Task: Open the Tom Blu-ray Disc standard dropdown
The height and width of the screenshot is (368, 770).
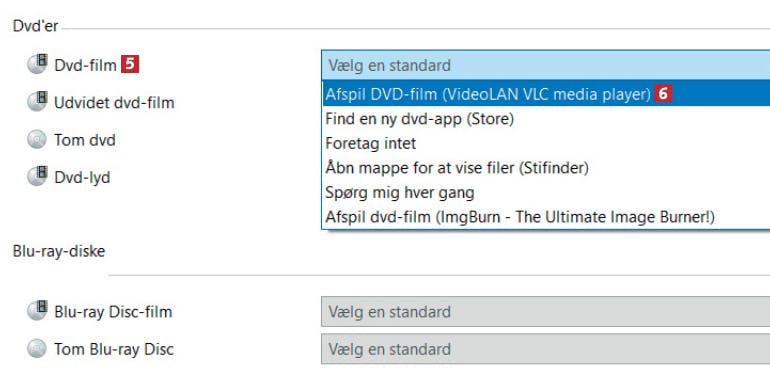Action: point(546,349)
